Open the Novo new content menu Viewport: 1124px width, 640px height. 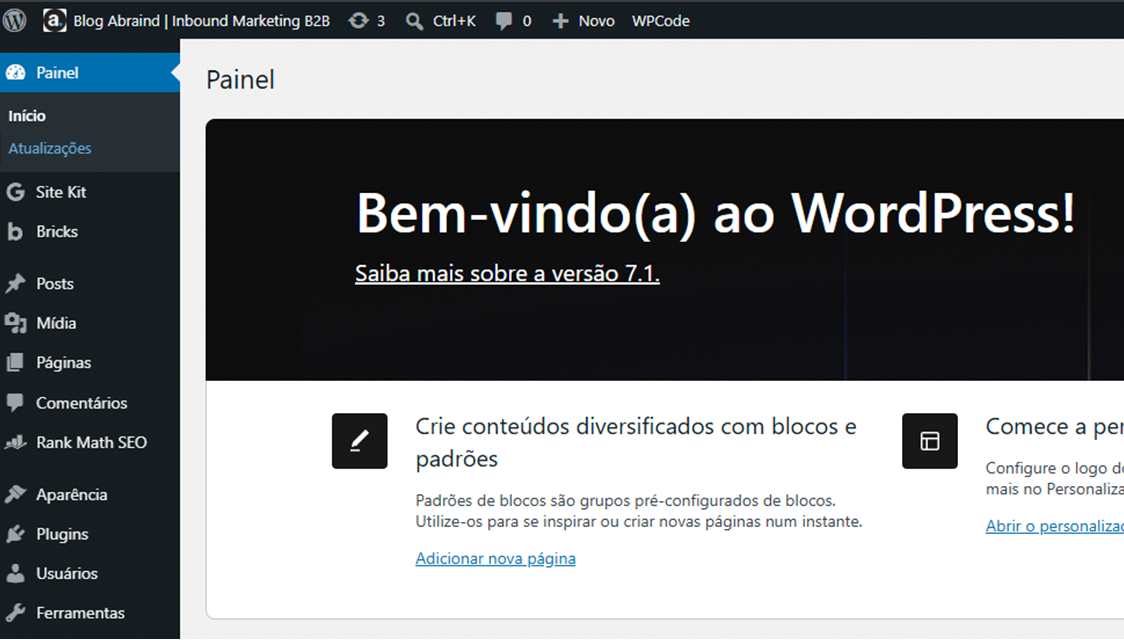click(x=596, y=22)
